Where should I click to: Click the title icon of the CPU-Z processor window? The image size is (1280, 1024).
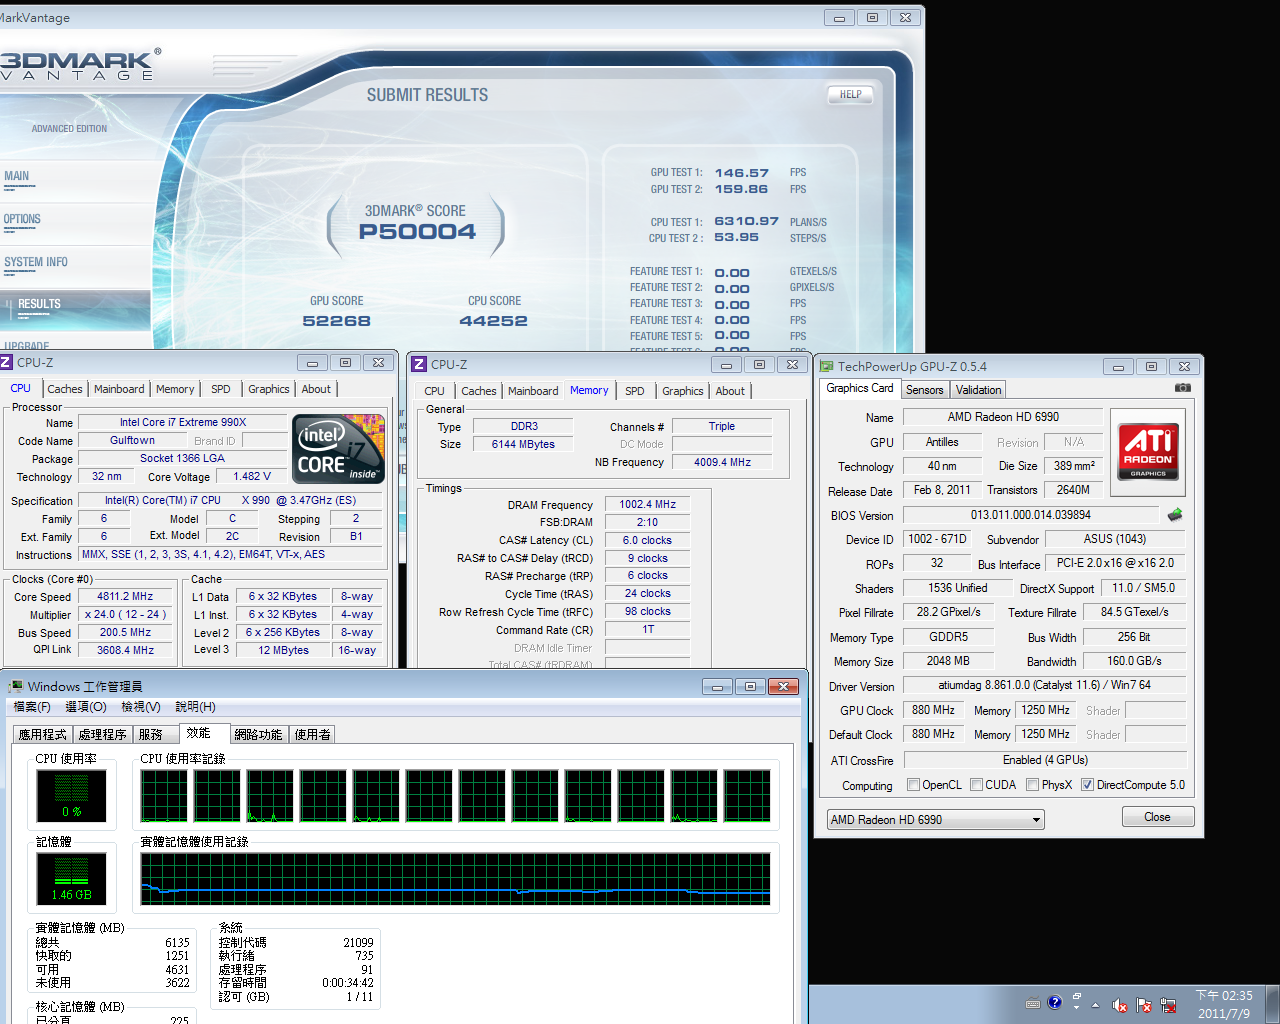(6, 362)
